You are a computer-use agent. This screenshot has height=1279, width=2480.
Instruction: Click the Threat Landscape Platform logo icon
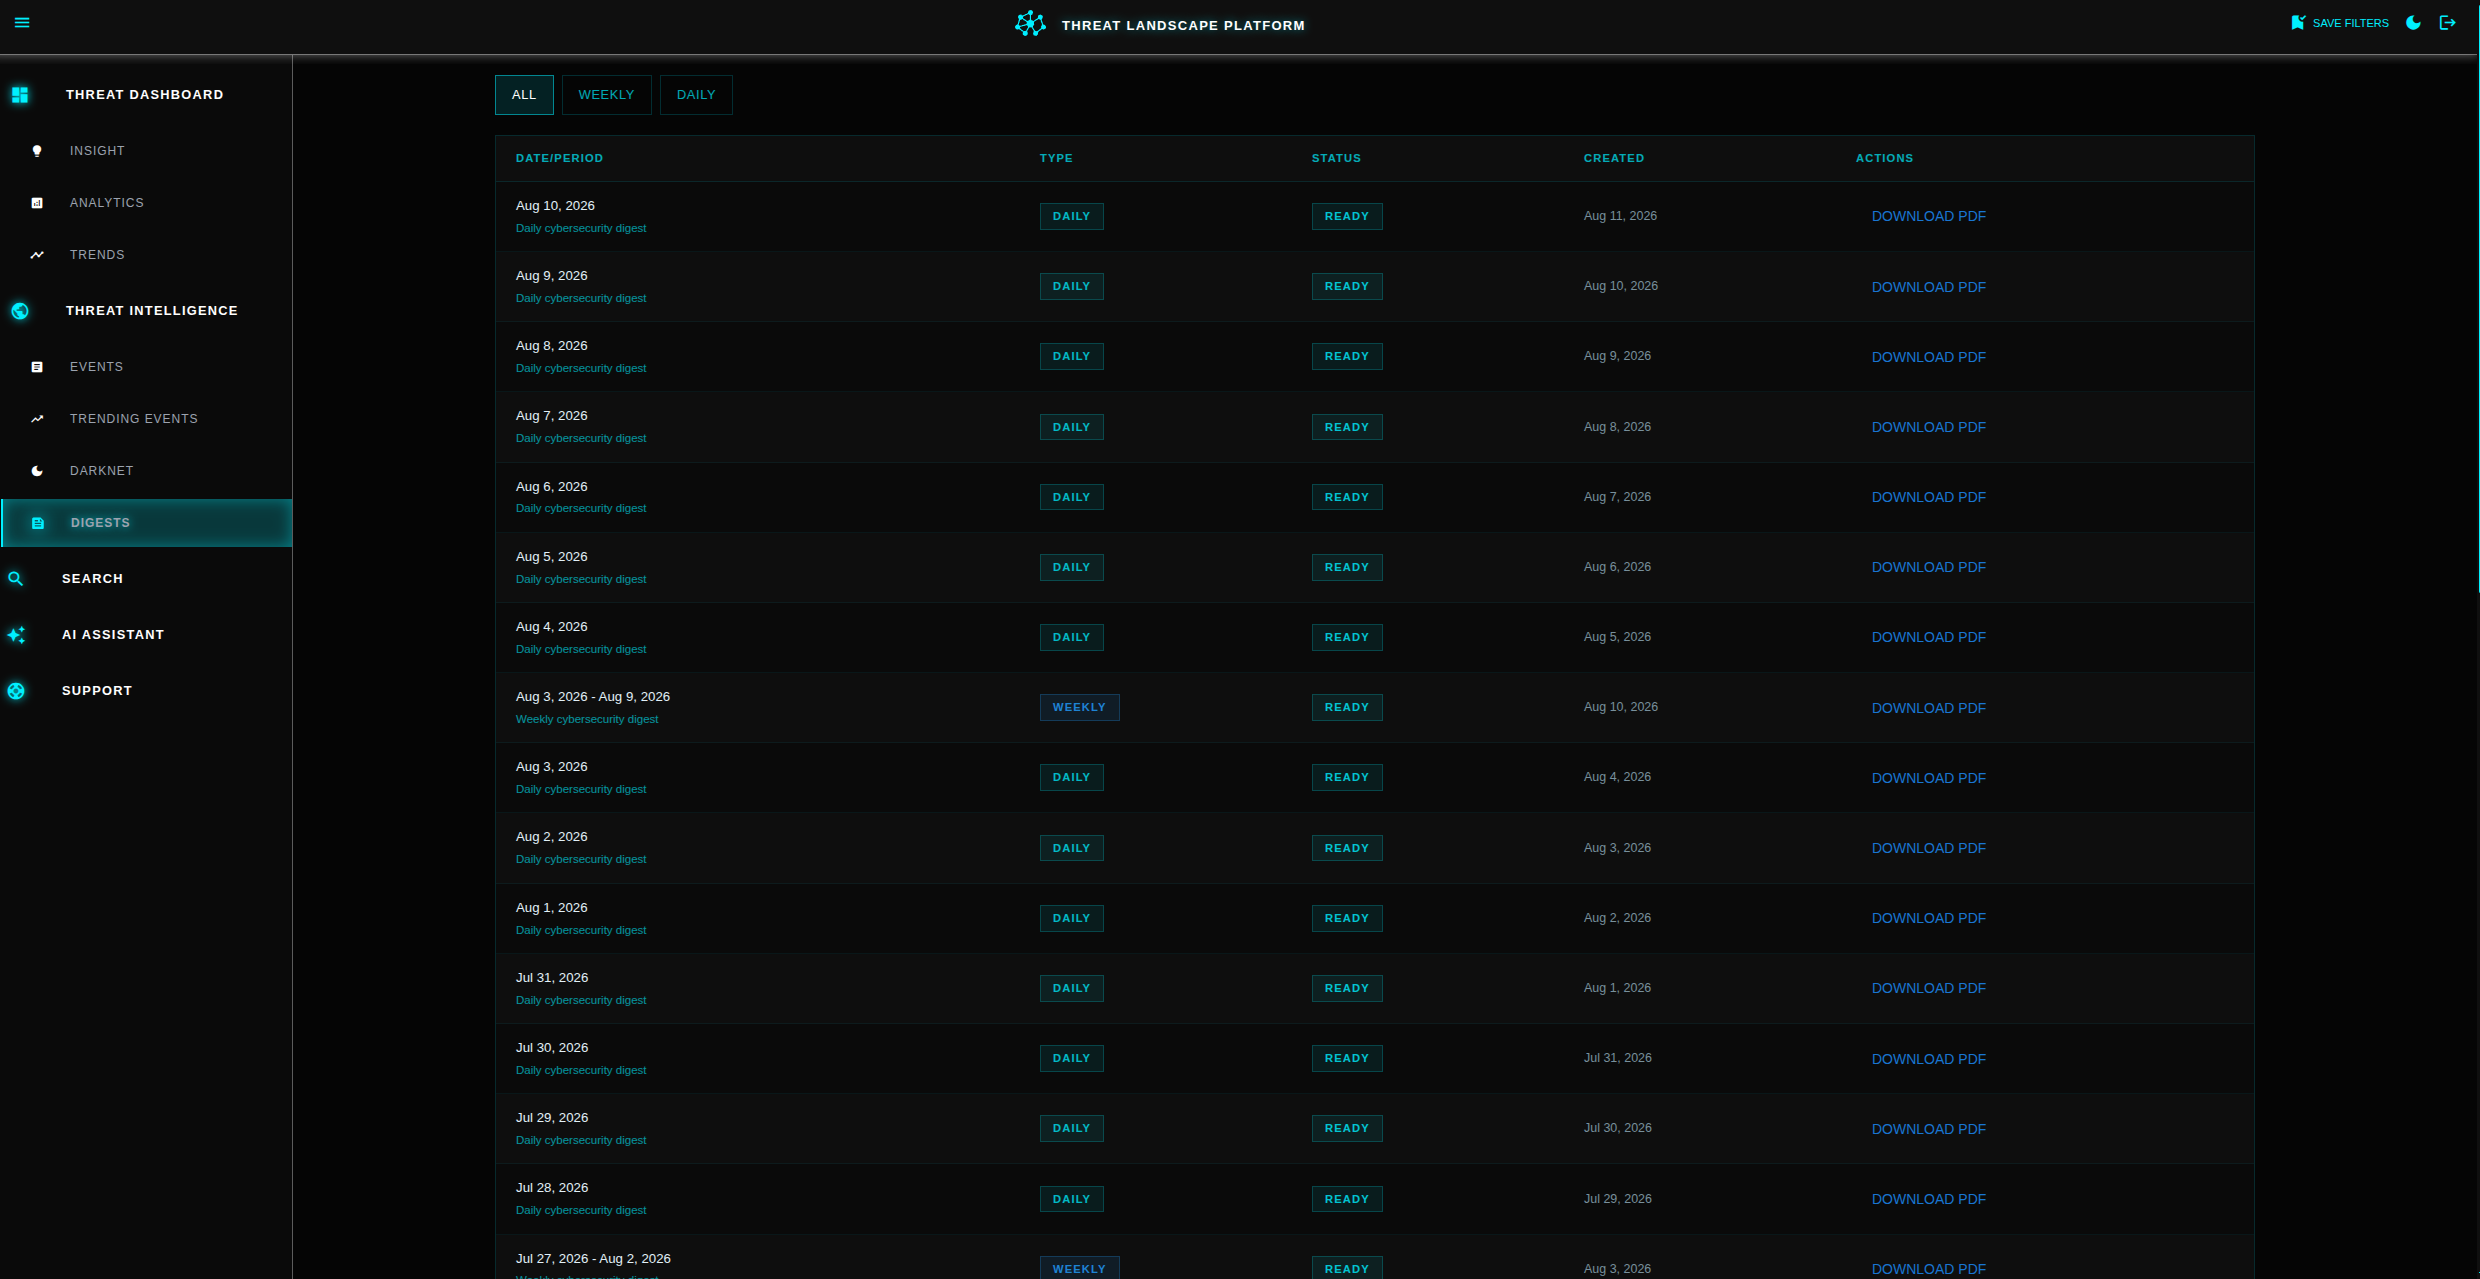tap(1030, 24)
